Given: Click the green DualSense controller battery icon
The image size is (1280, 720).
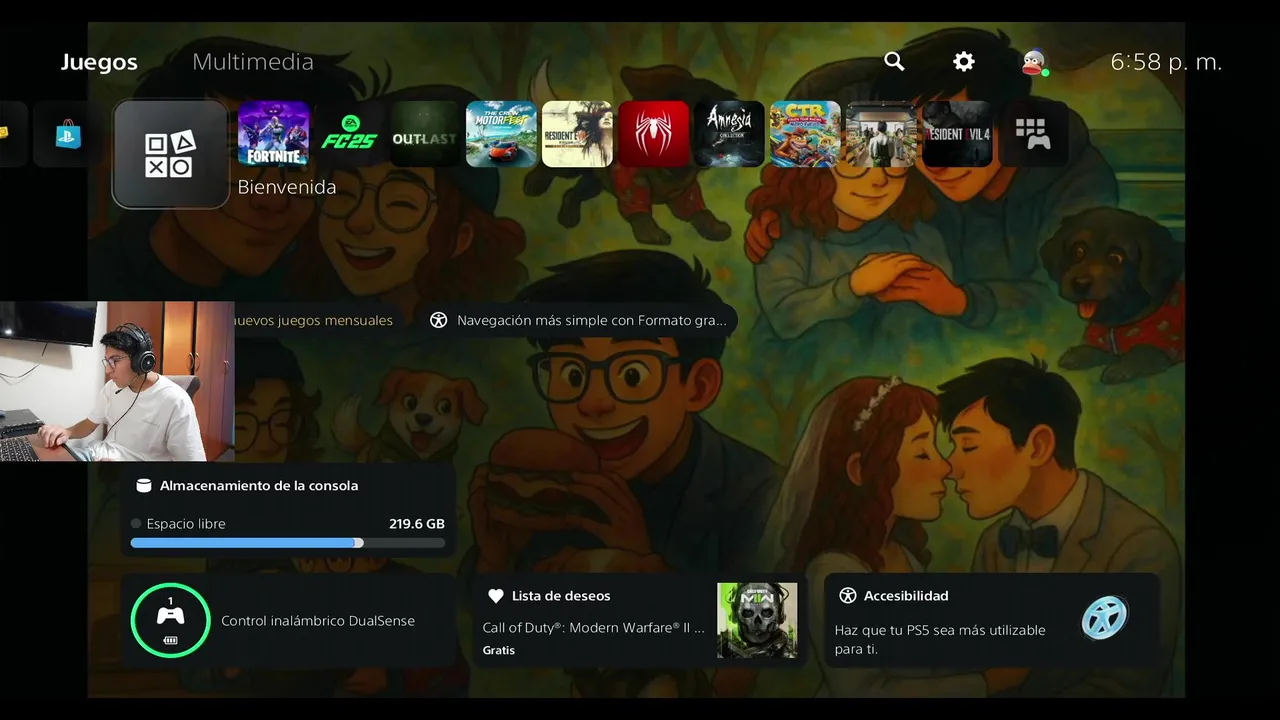Looking at the screenshot, I should (x=170, y=620).
